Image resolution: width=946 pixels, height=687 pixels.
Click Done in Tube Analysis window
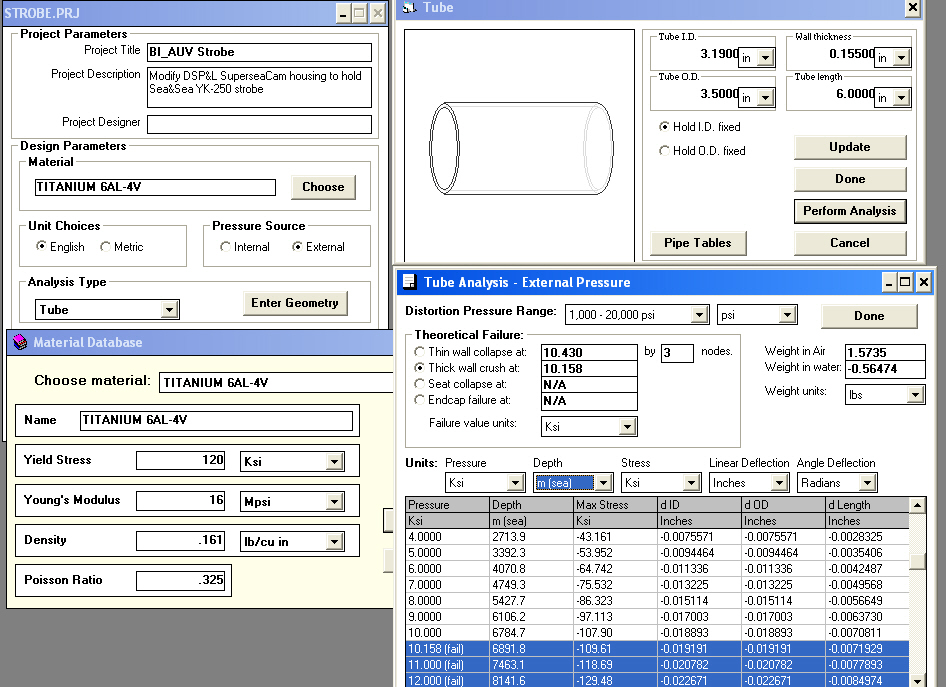click(x=869, y=316)
